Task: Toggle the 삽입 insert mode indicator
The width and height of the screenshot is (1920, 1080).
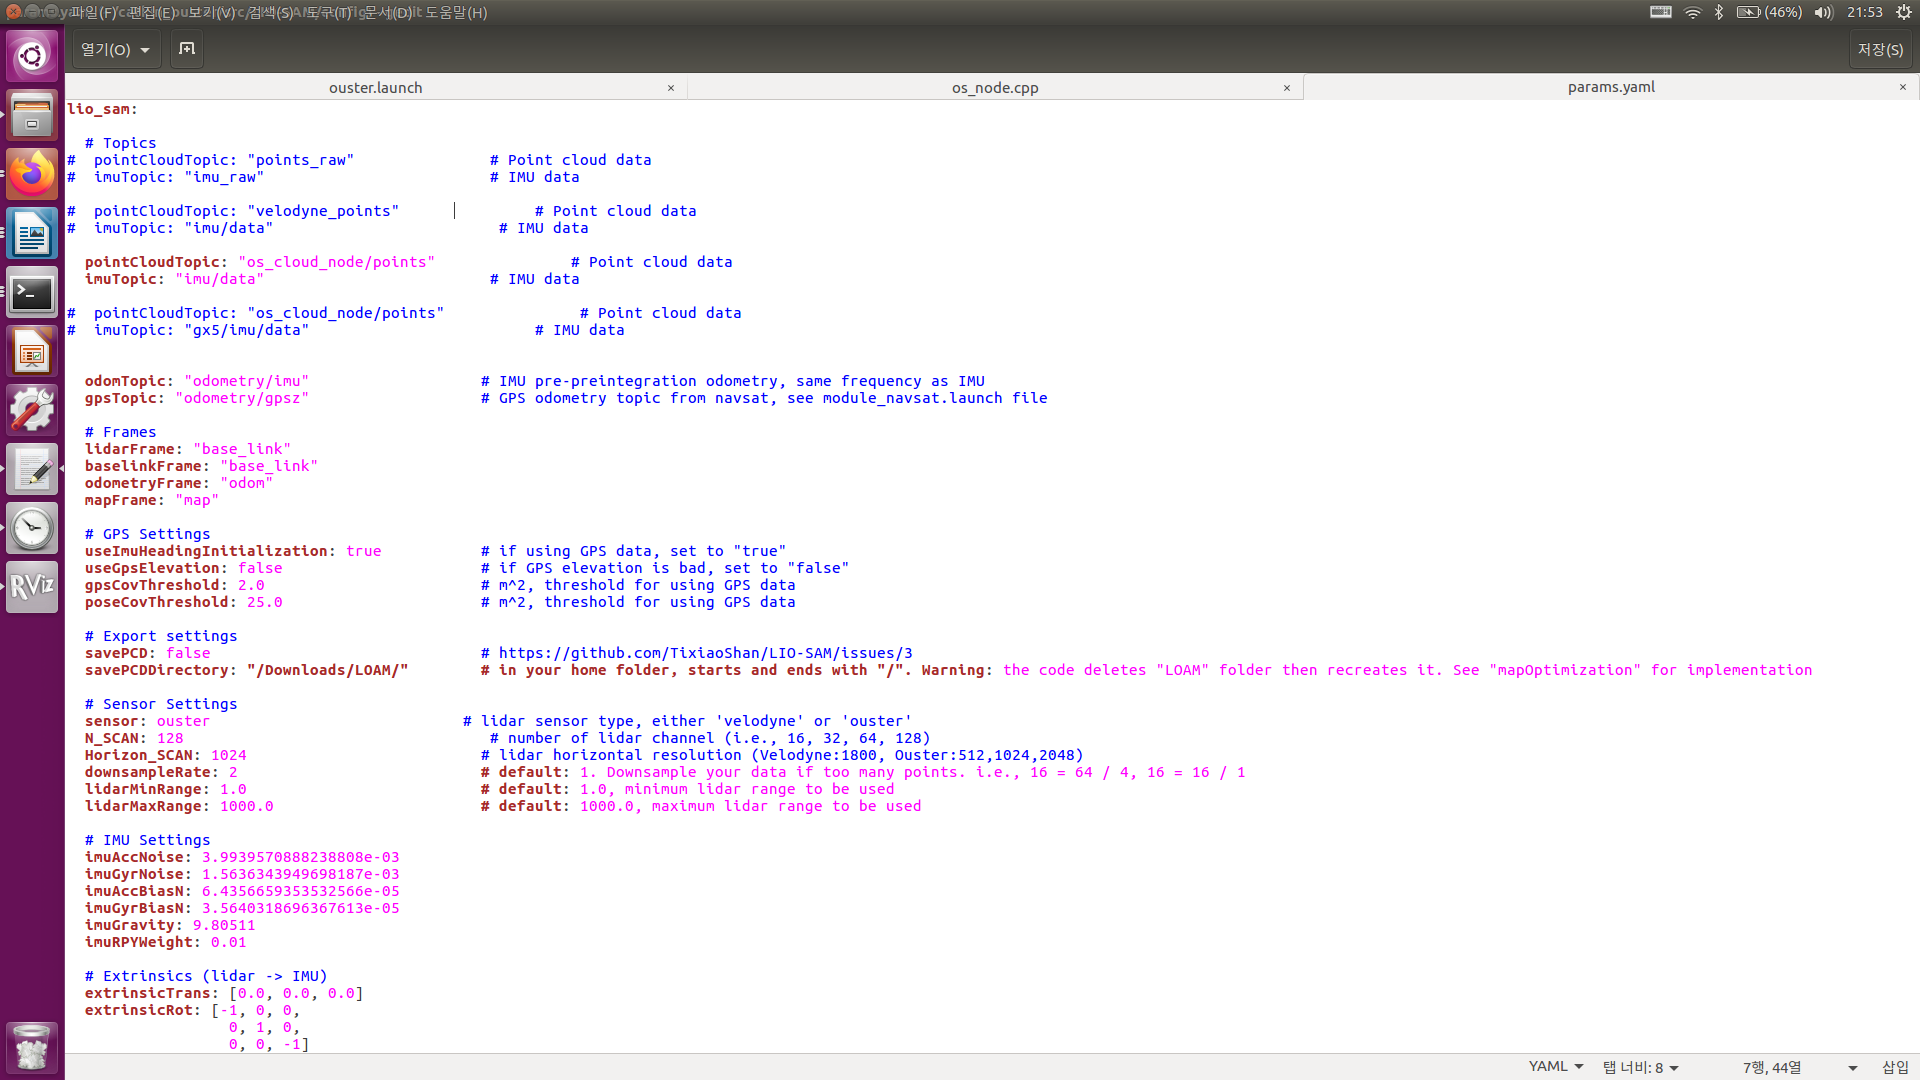Action: pyautogui.click(x=1896, y=1067)
